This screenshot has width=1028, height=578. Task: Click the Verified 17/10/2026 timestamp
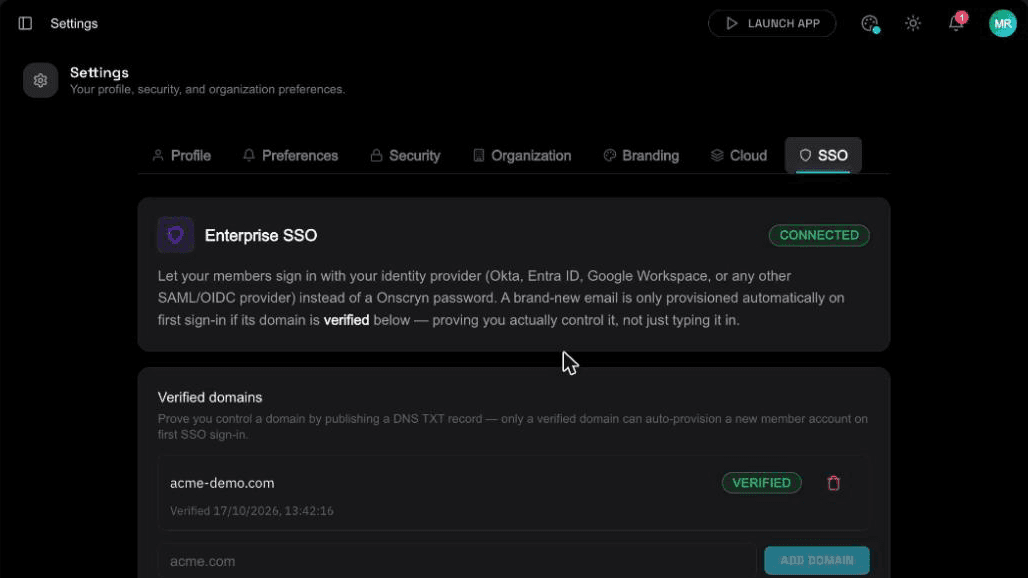[x=252, y=511]
